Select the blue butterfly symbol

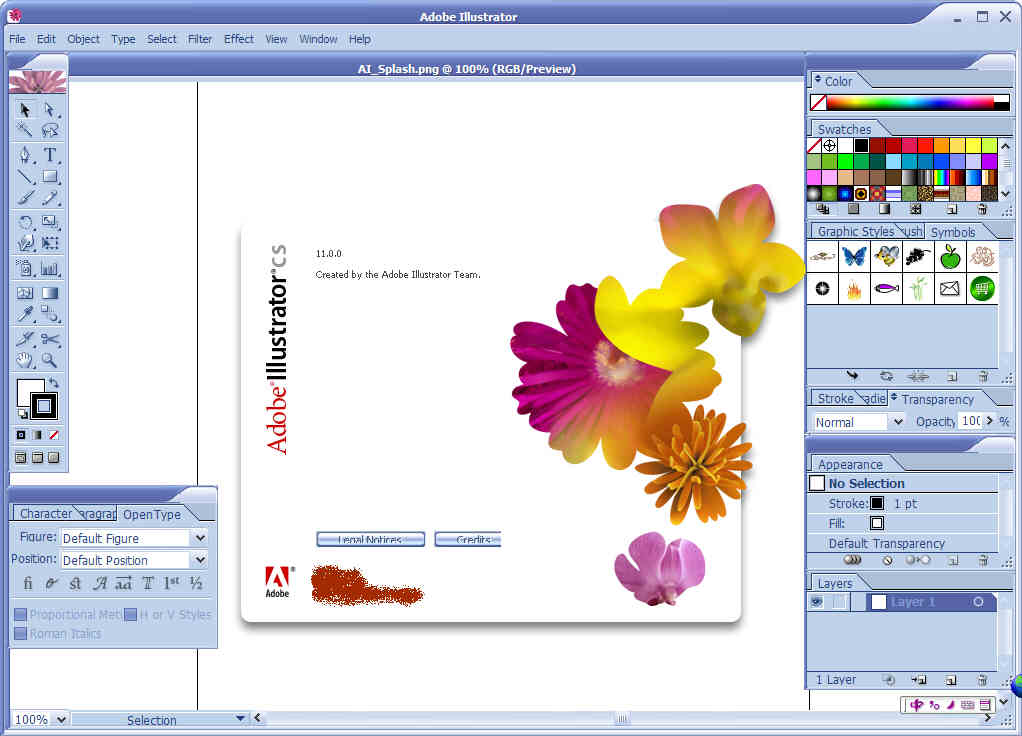pos(854,256)
